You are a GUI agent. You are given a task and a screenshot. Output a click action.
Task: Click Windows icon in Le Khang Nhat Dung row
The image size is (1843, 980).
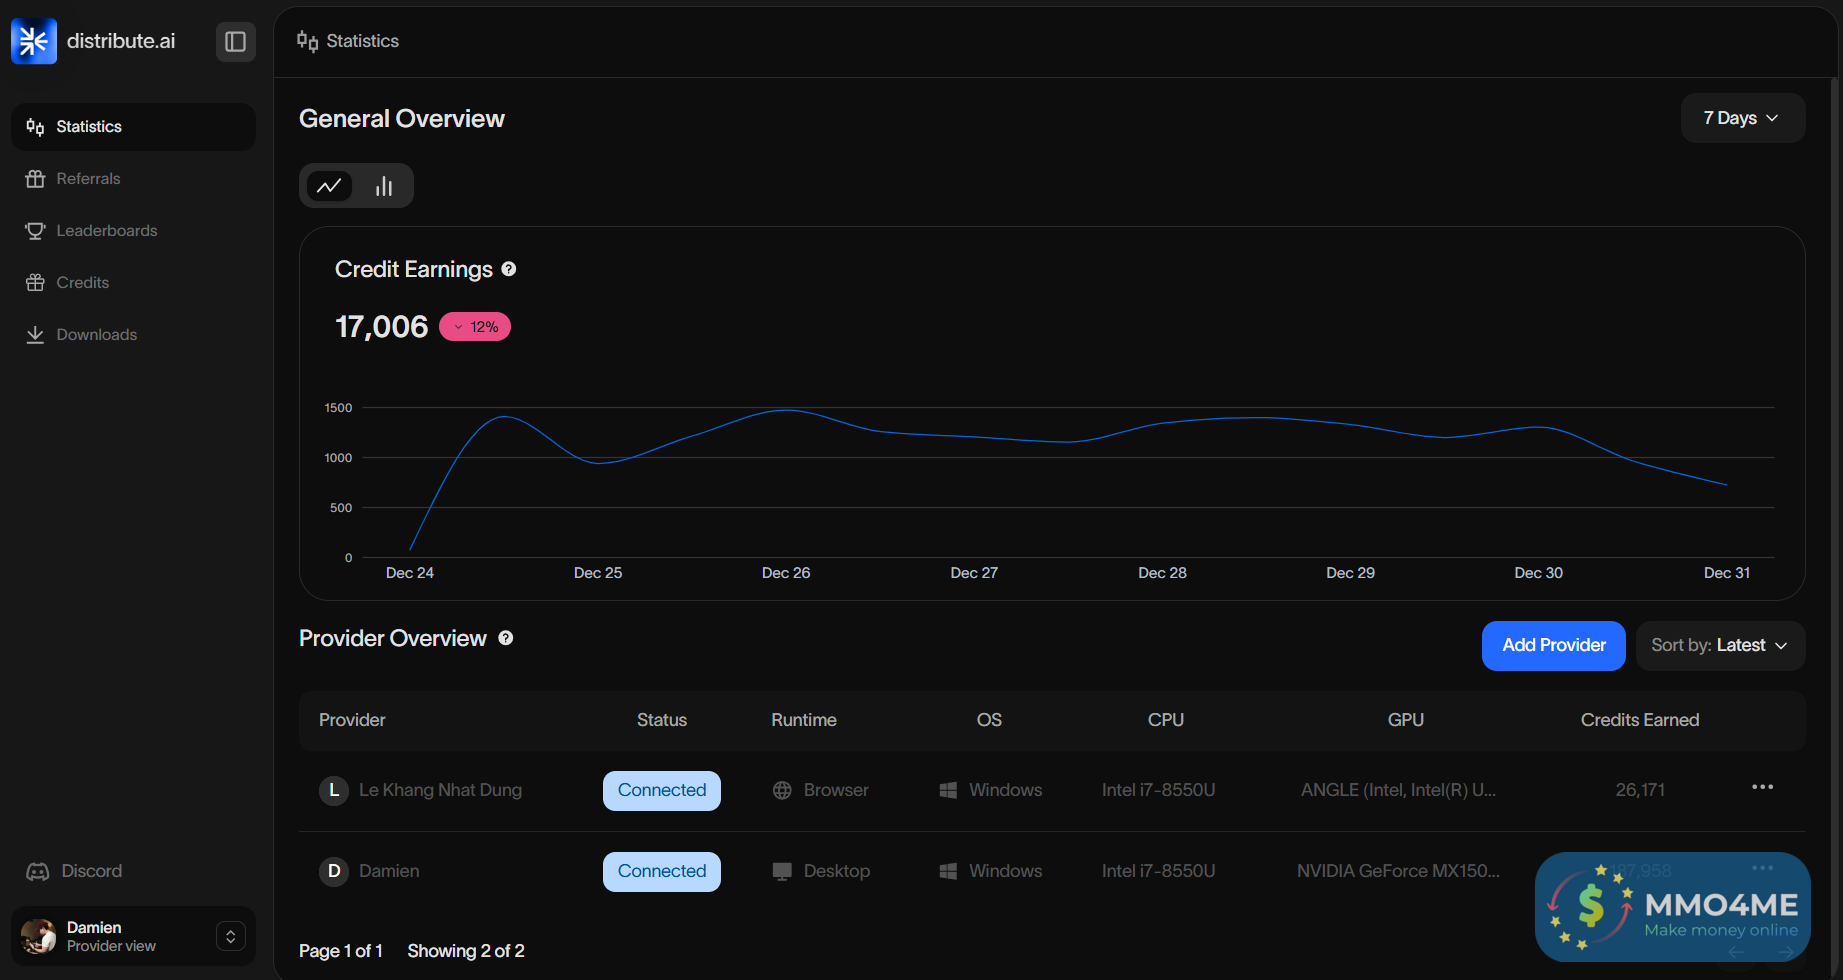coord(948,790)
